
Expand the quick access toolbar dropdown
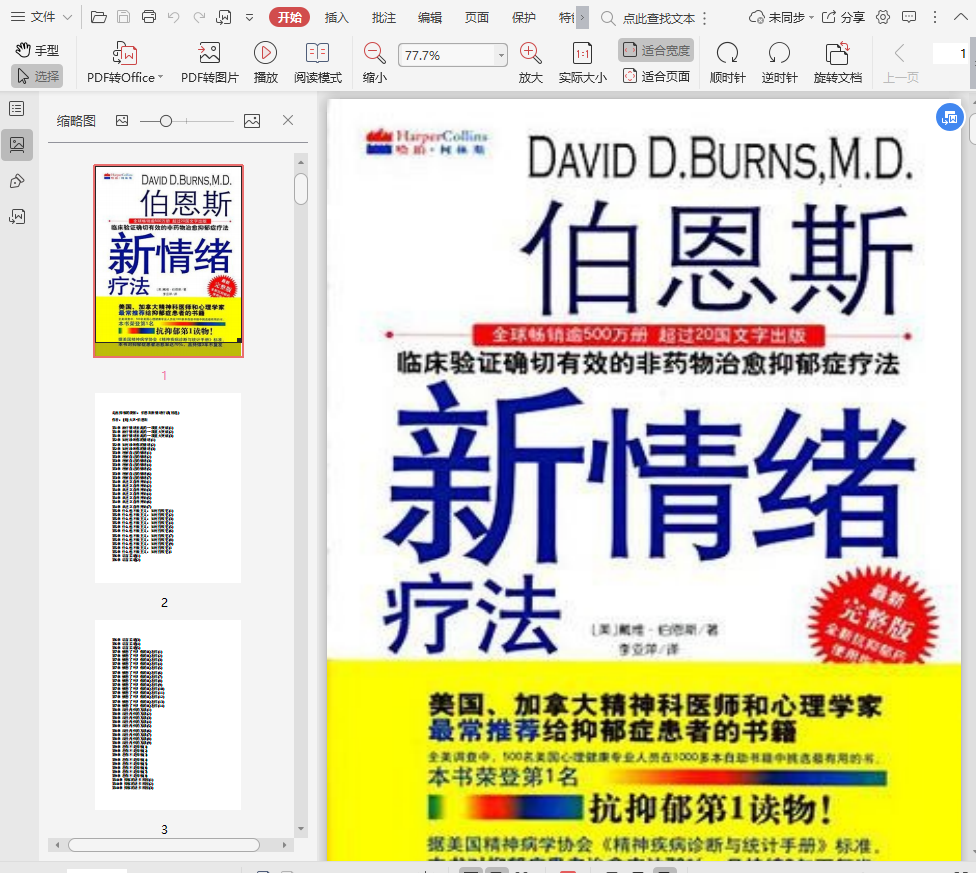tap(250, 17)
